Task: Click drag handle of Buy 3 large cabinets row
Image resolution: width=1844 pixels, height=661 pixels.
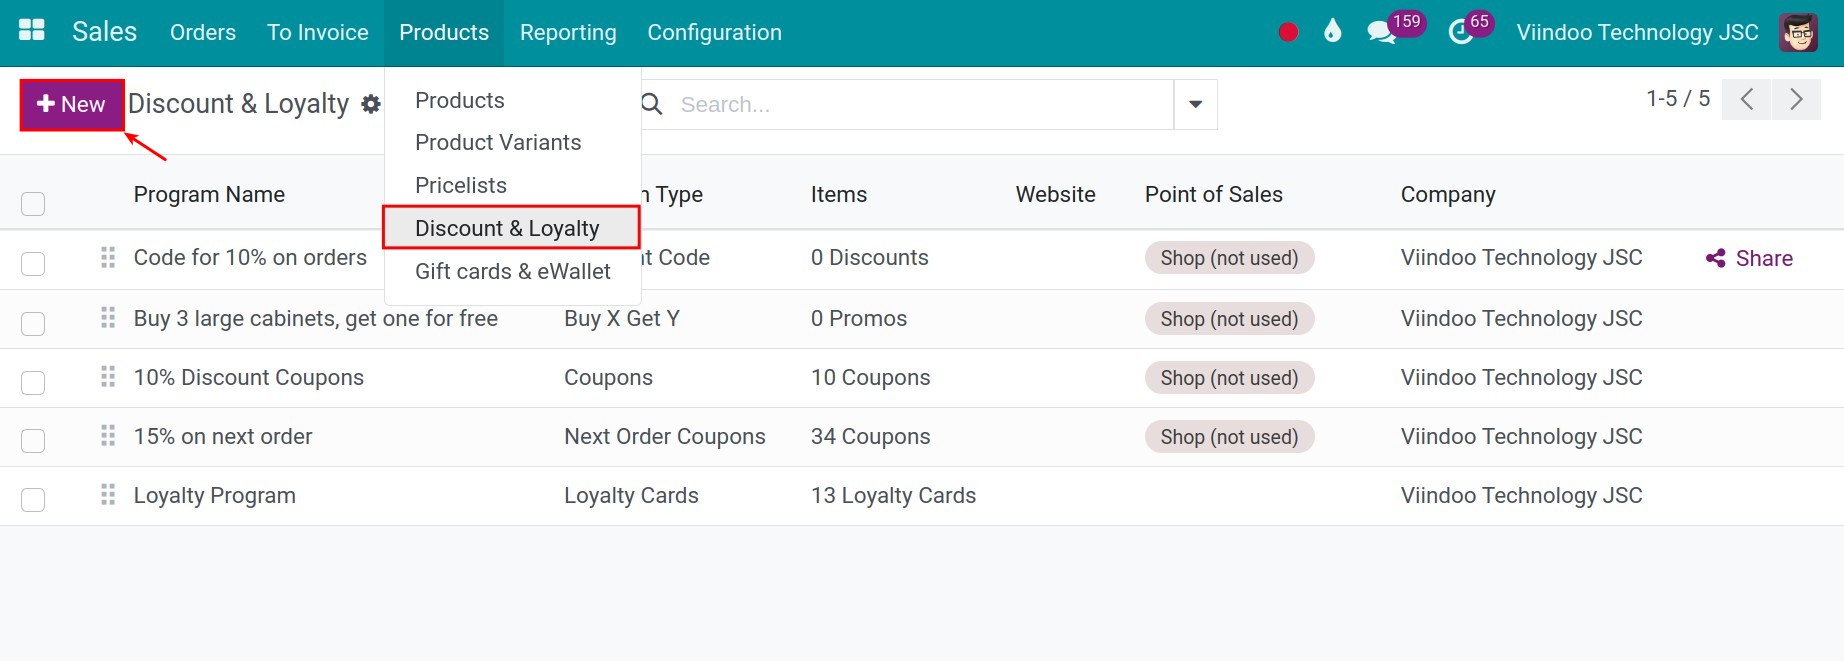Action: click(x=108, y=318)
